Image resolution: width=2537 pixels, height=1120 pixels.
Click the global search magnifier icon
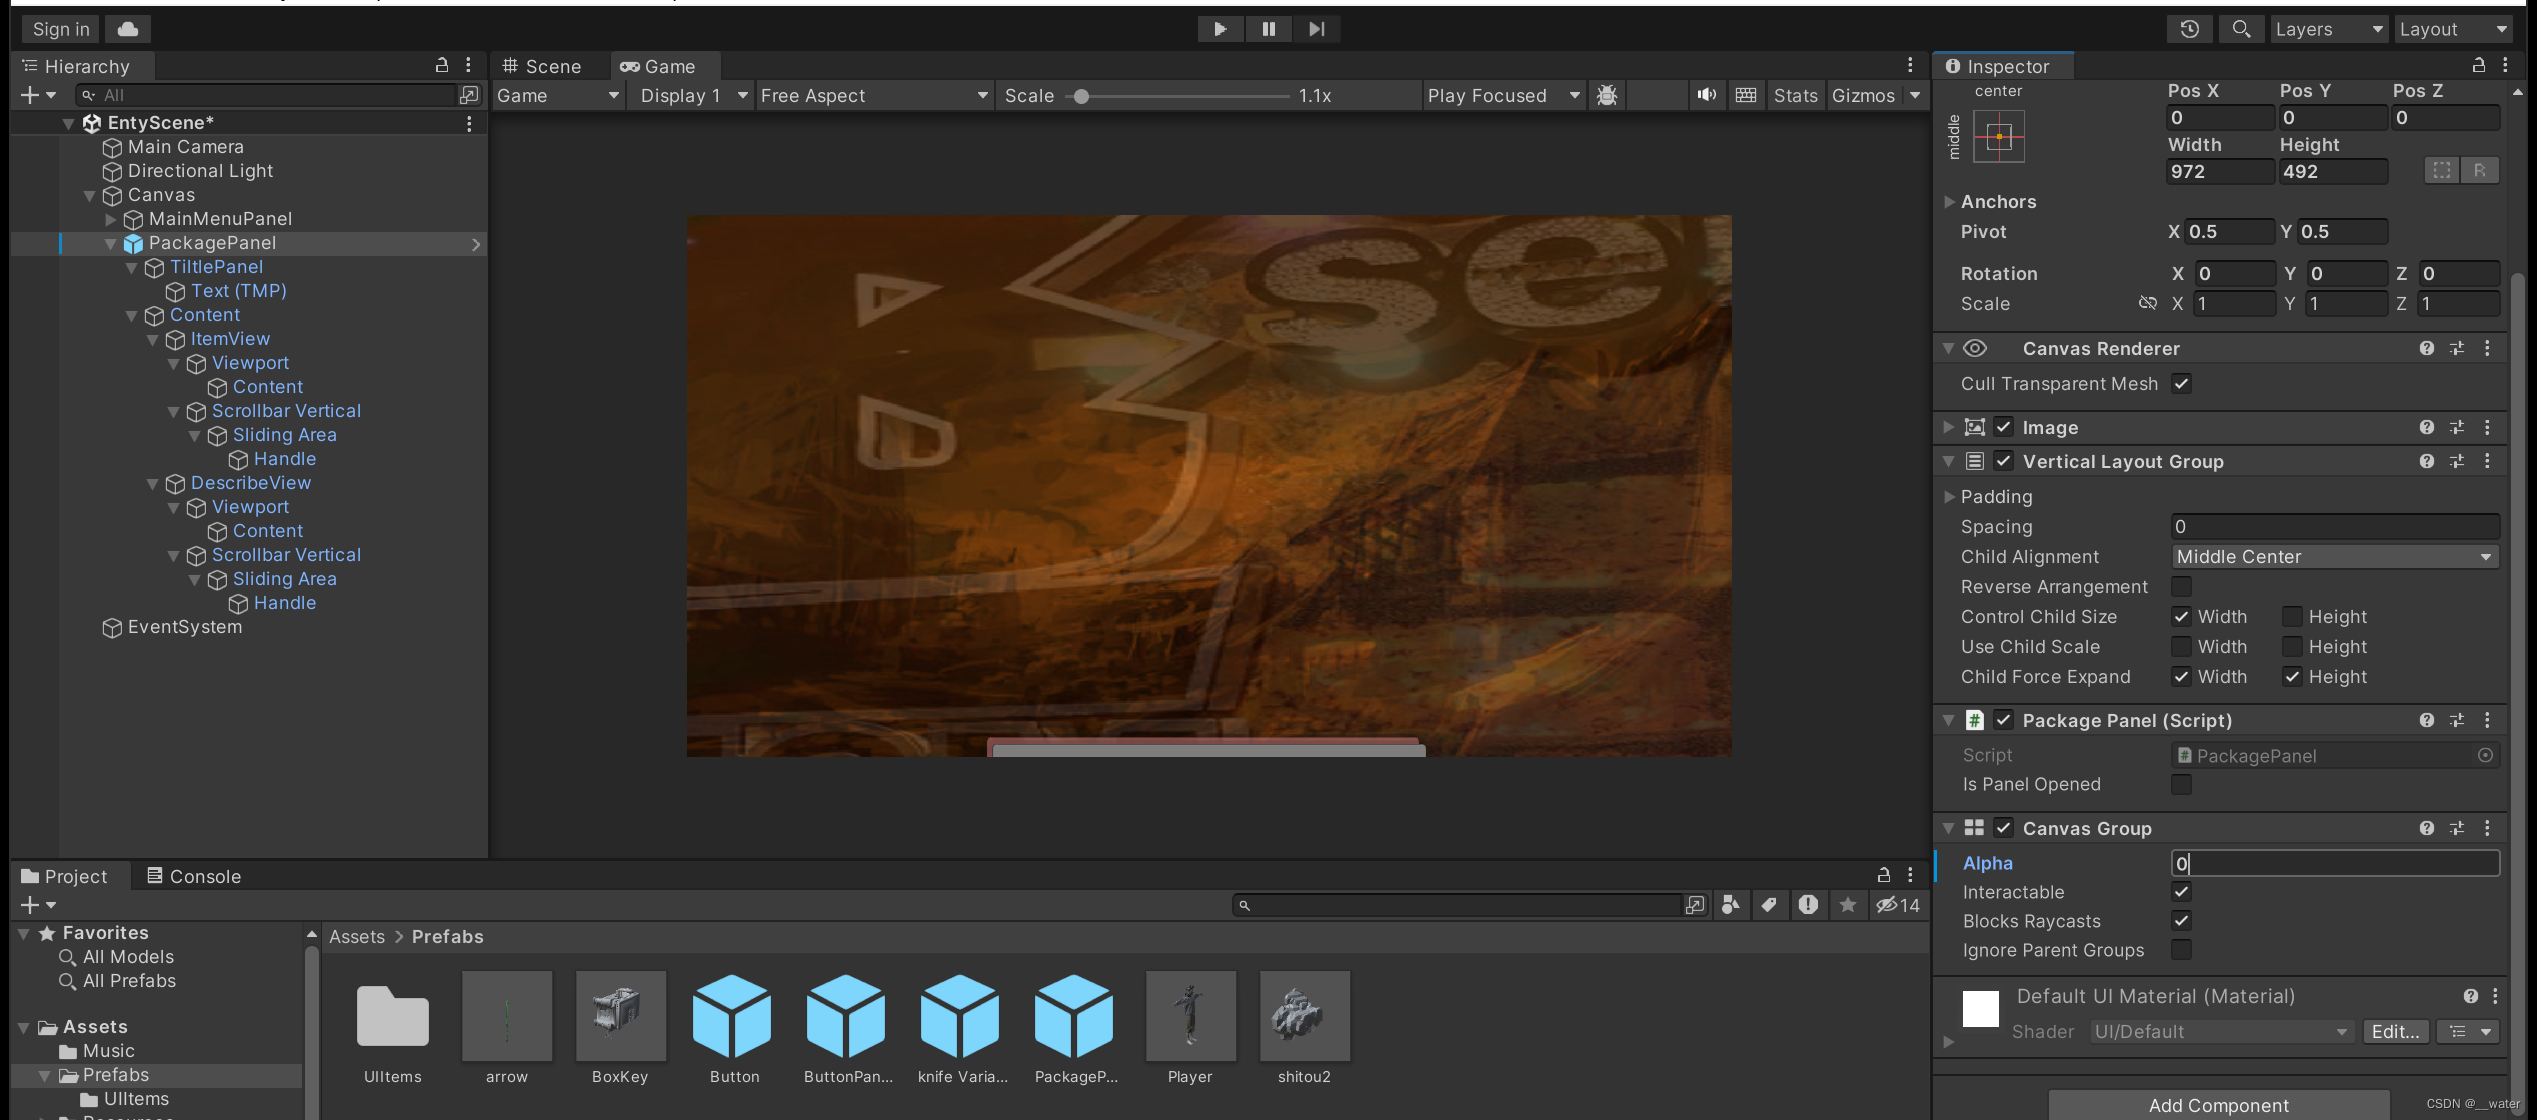pos(2241,29)
